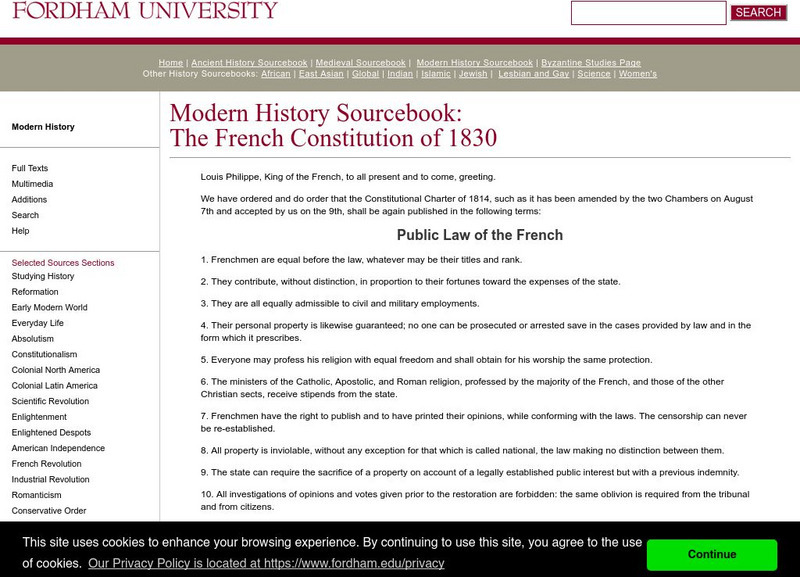
Task: Open Enlightenment section
Action: point(39,417)
